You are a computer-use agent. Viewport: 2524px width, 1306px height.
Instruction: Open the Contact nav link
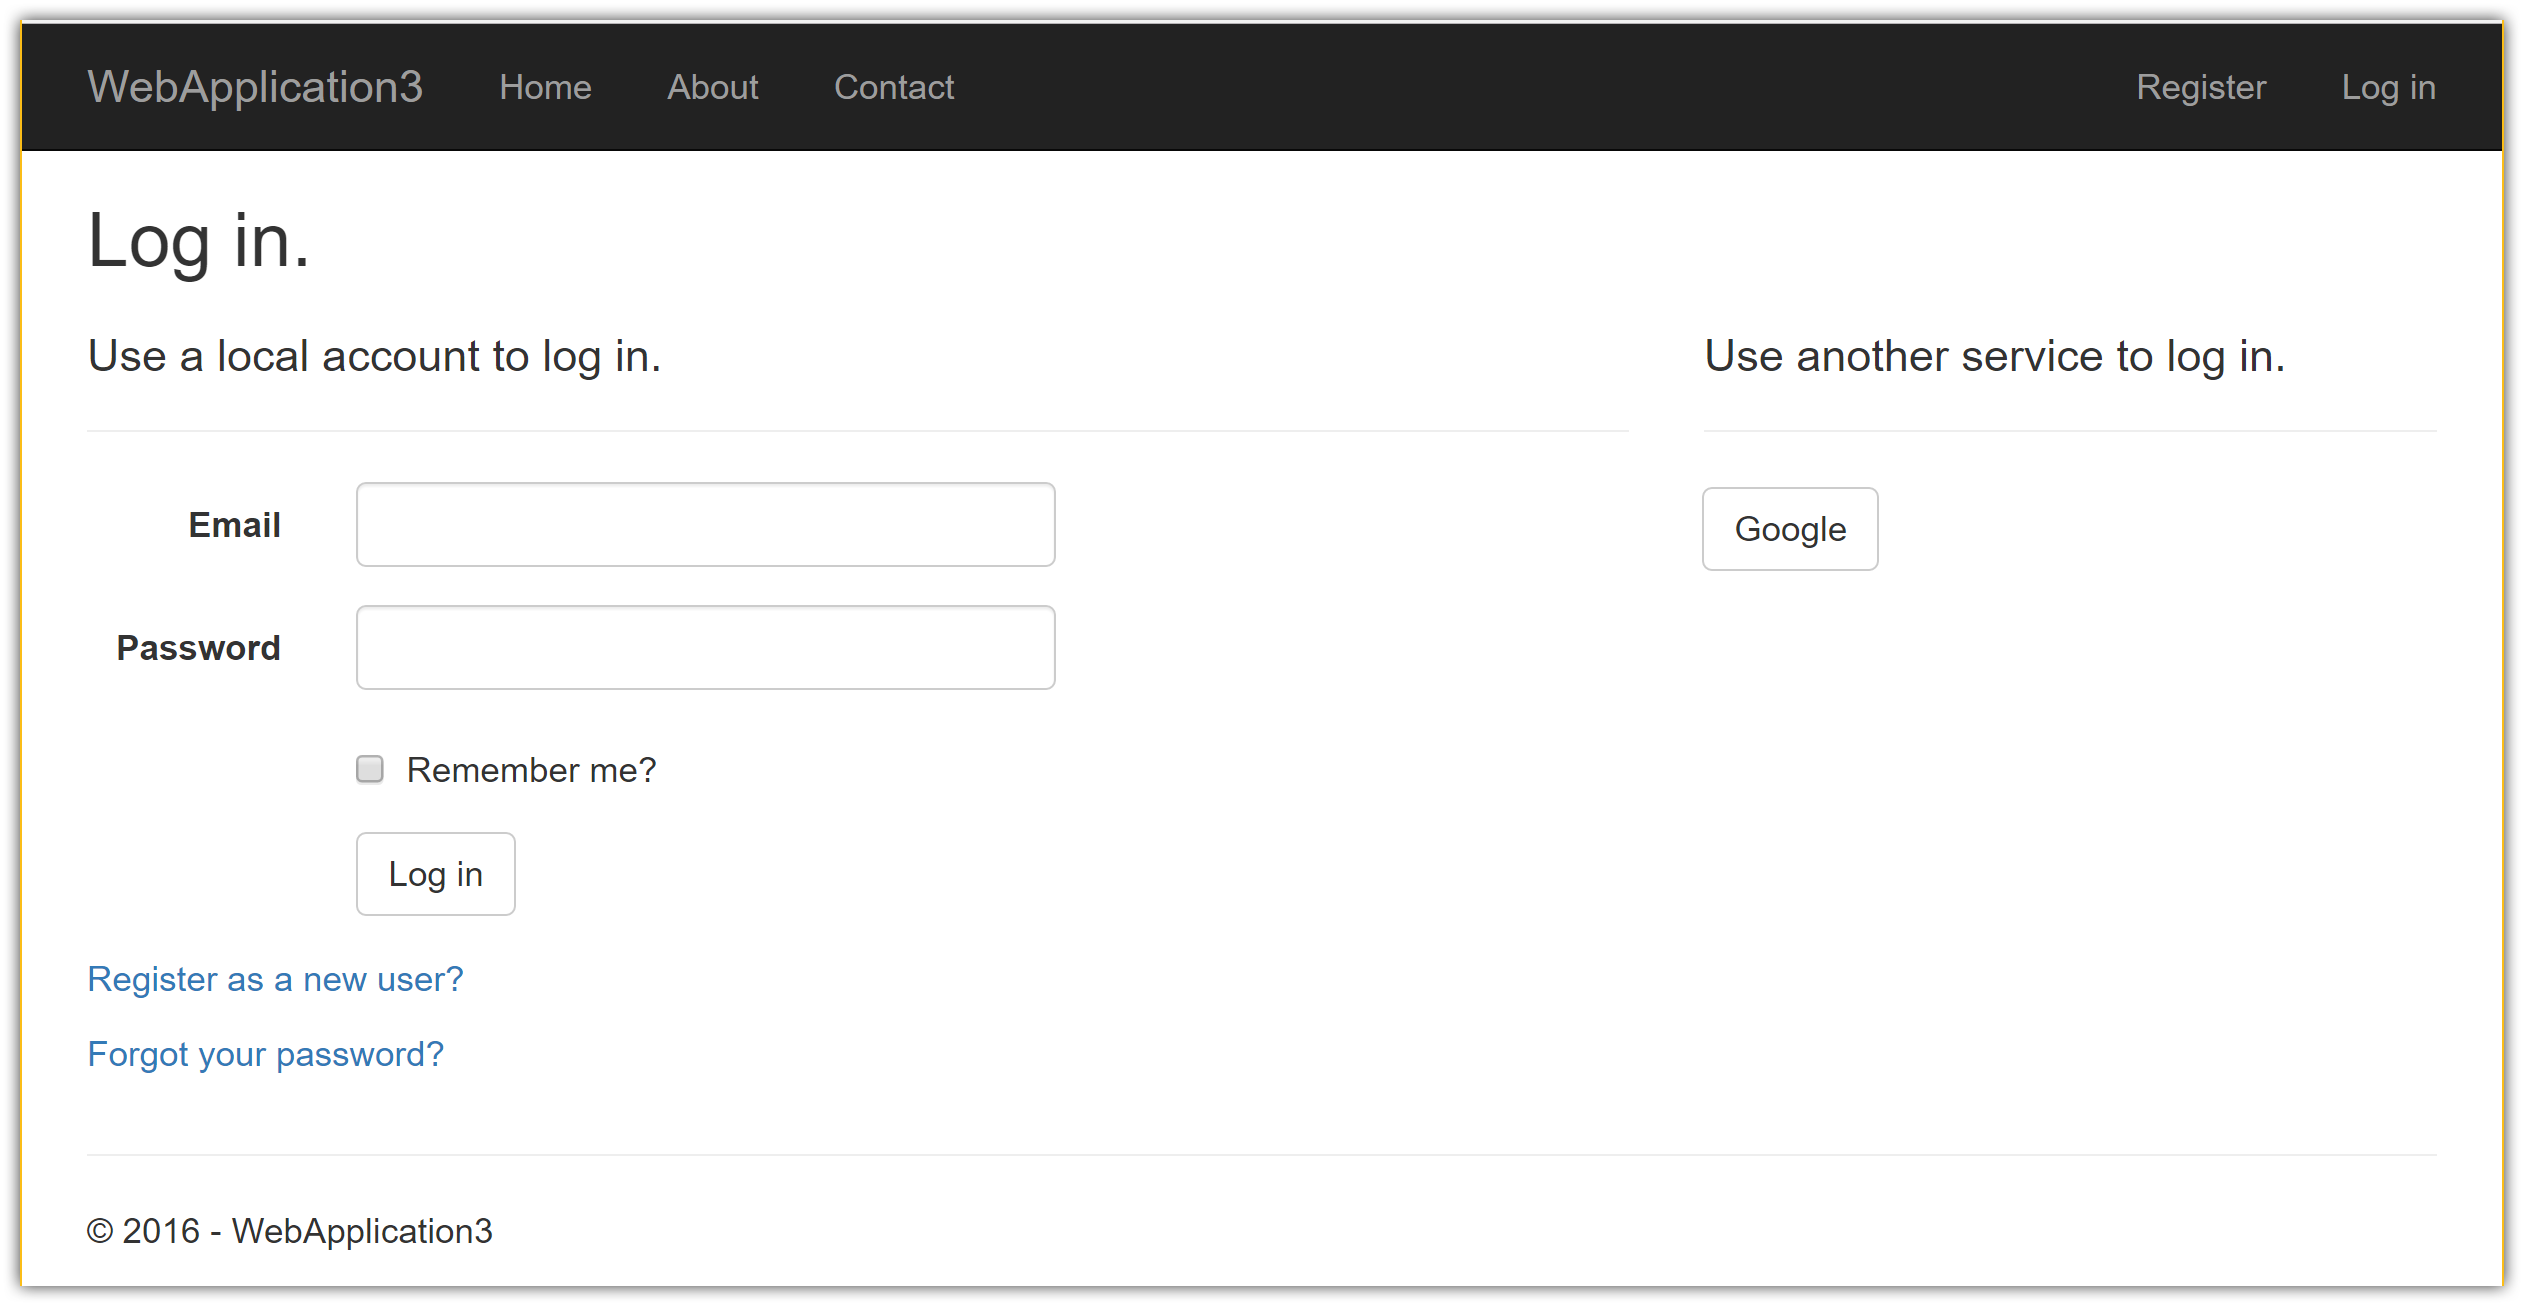tap(894, 87)
